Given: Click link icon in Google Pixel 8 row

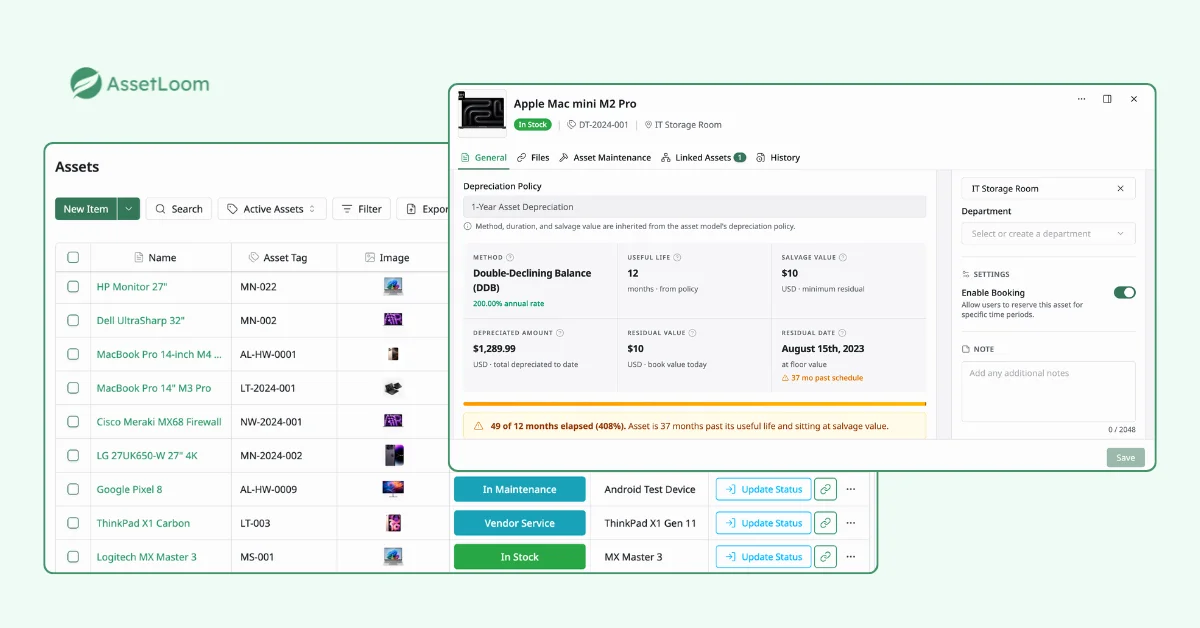Looking at the screenshot, I should [825, 489].
